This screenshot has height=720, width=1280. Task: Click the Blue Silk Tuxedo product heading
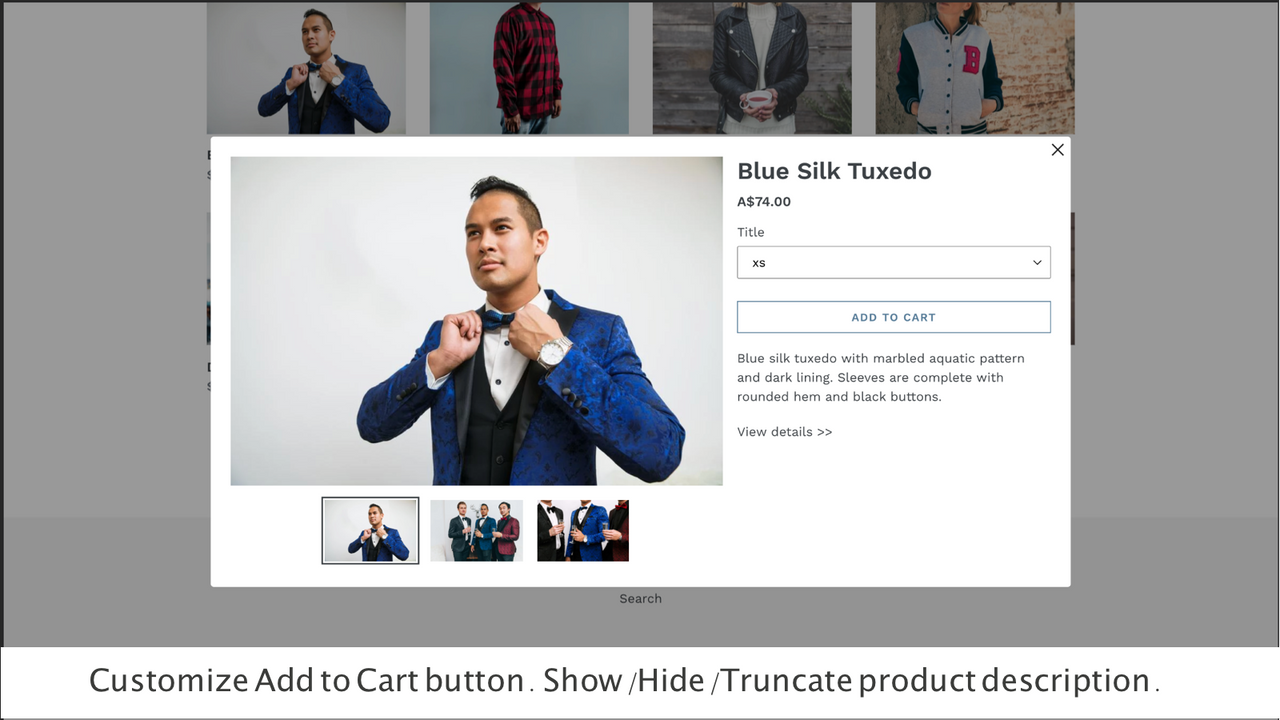point(834,171)
